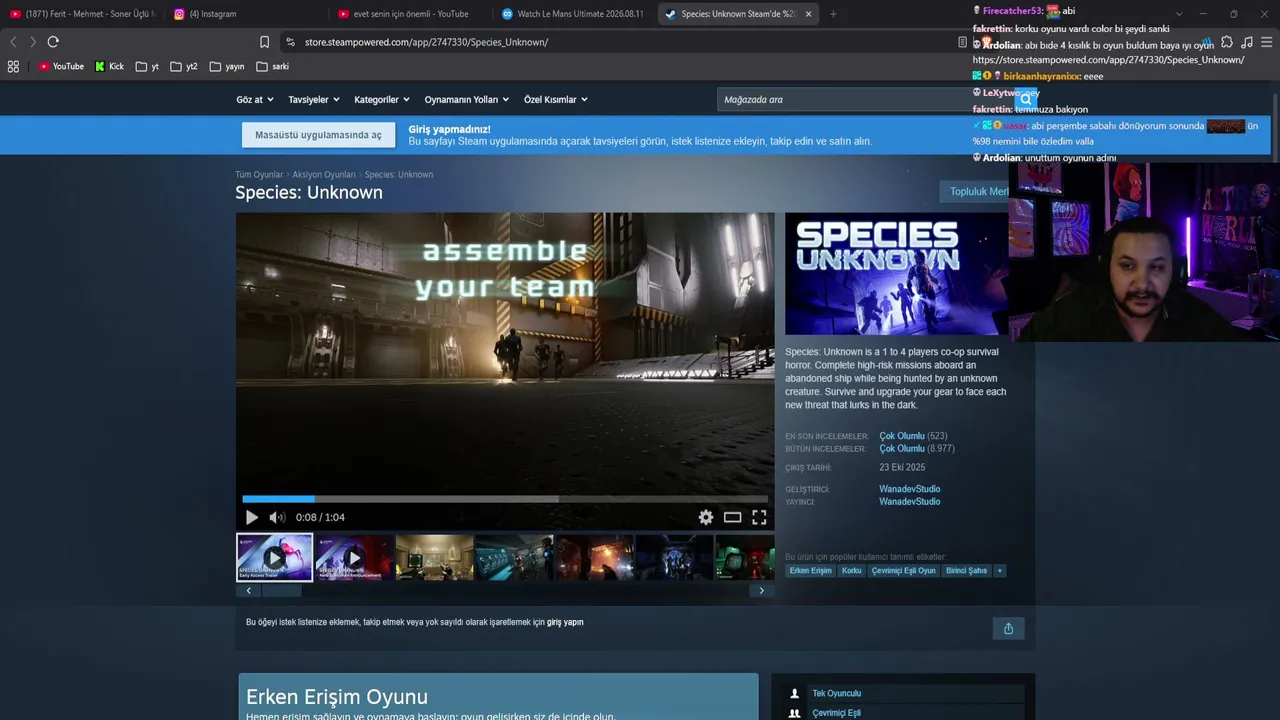Expand the Tavsiyeler dropdown menu
Image resolution: width=1280 pixels, height=720 pixels.
click(x=314, y=100)
